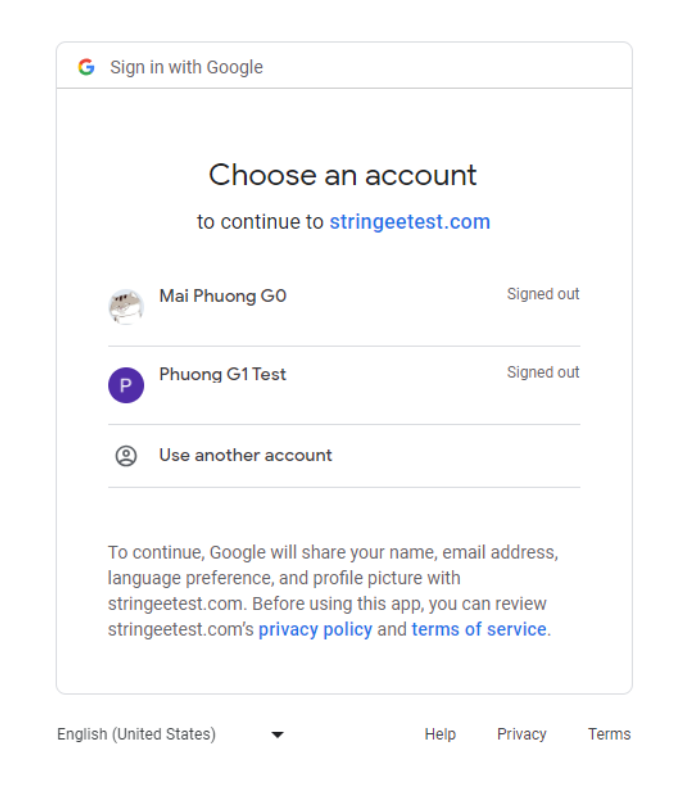Click the purple P avatar icon

126,385
